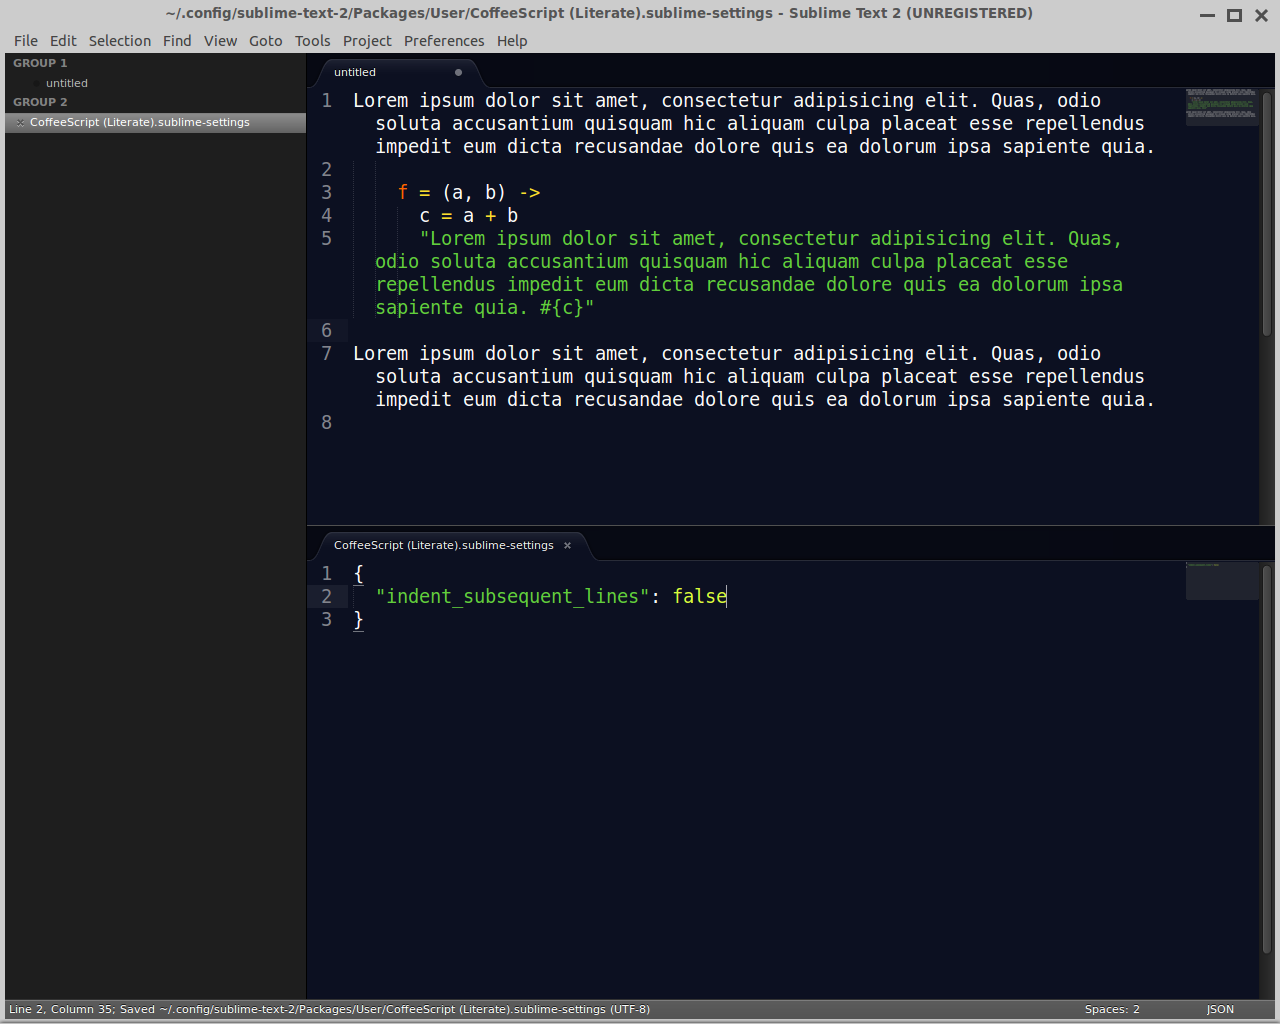Open the Goto menu

point(266,41)
